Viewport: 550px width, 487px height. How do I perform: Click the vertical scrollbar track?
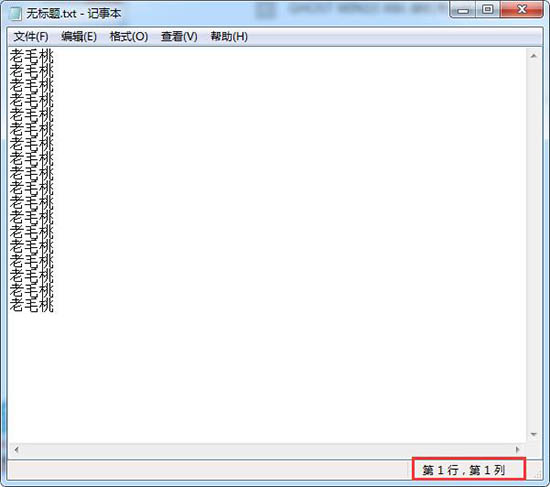[534, 246]
